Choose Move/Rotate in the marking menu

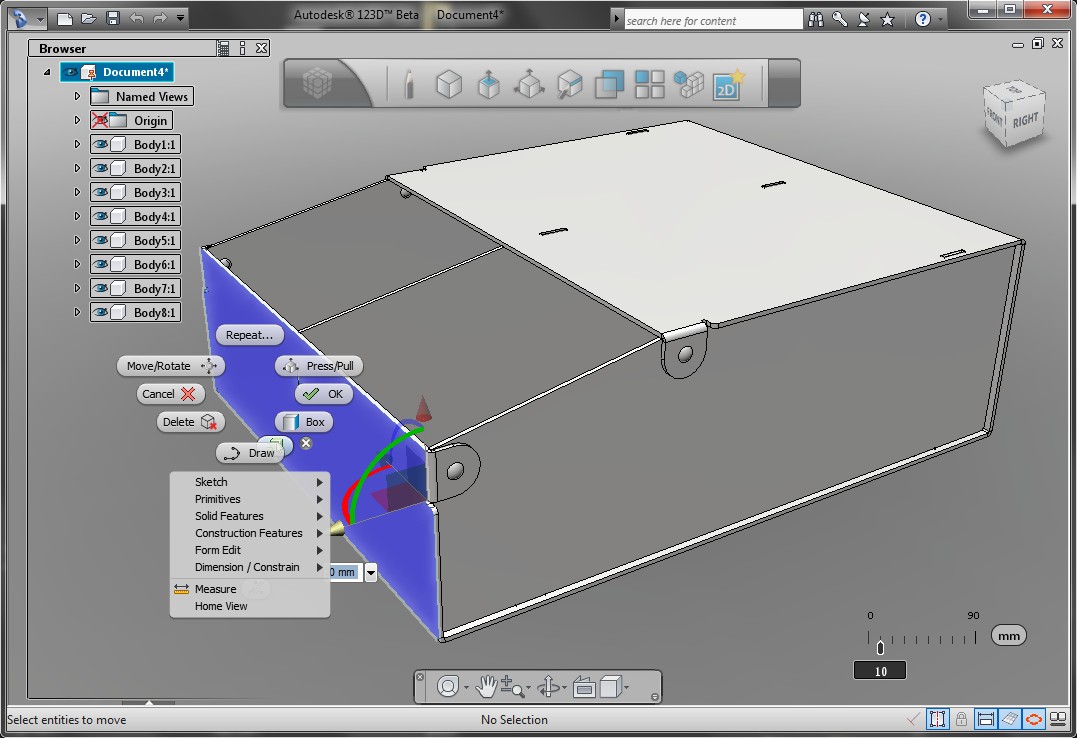coord(170,366)
